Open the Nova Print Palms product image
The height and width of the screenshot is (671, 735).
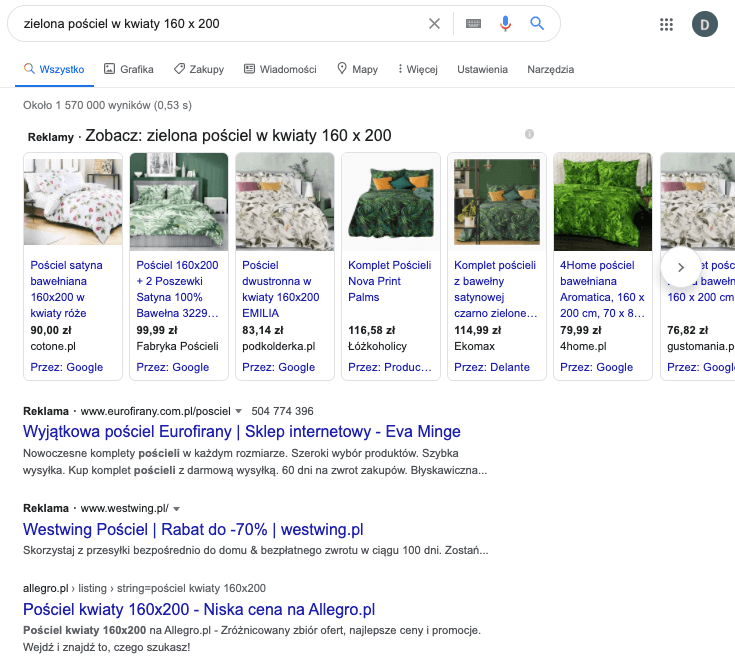tap(391, 202)
